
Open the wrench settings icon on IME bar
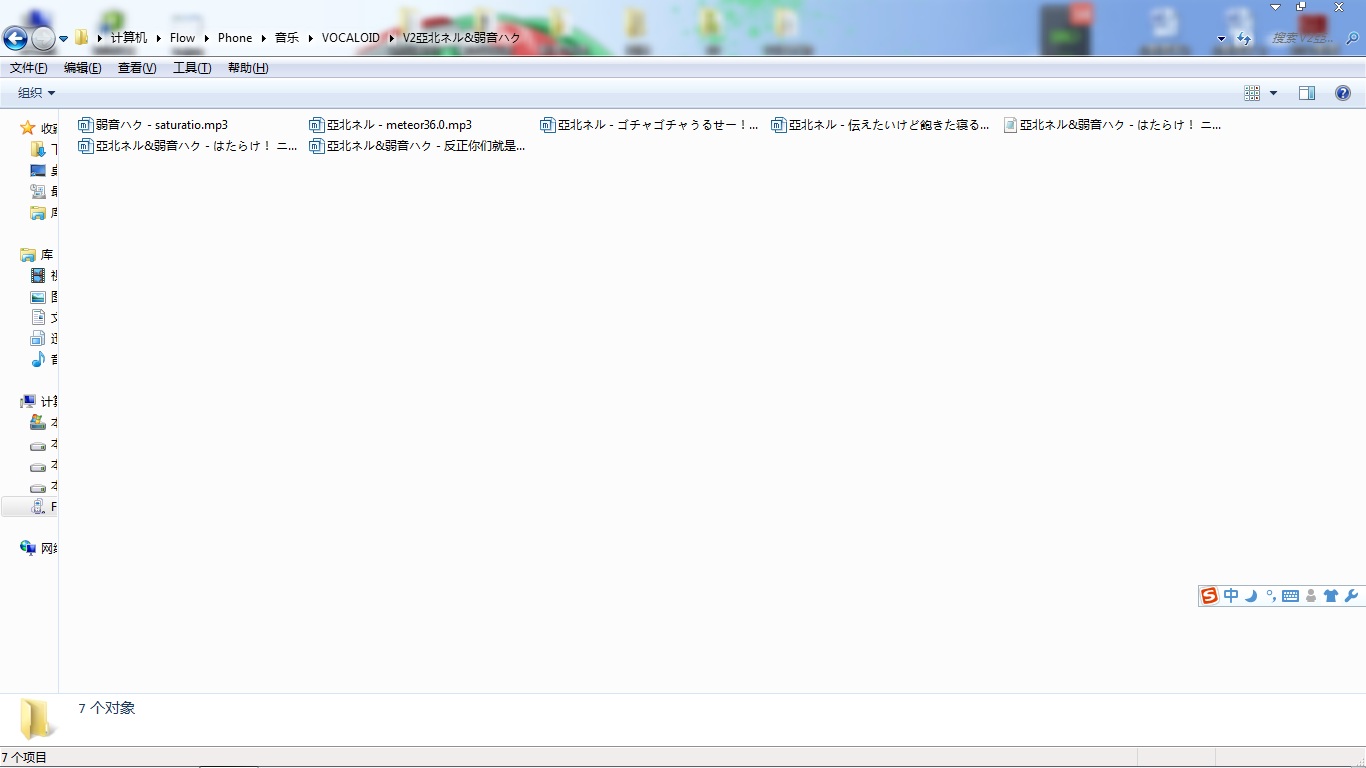tap(1351, 596)
